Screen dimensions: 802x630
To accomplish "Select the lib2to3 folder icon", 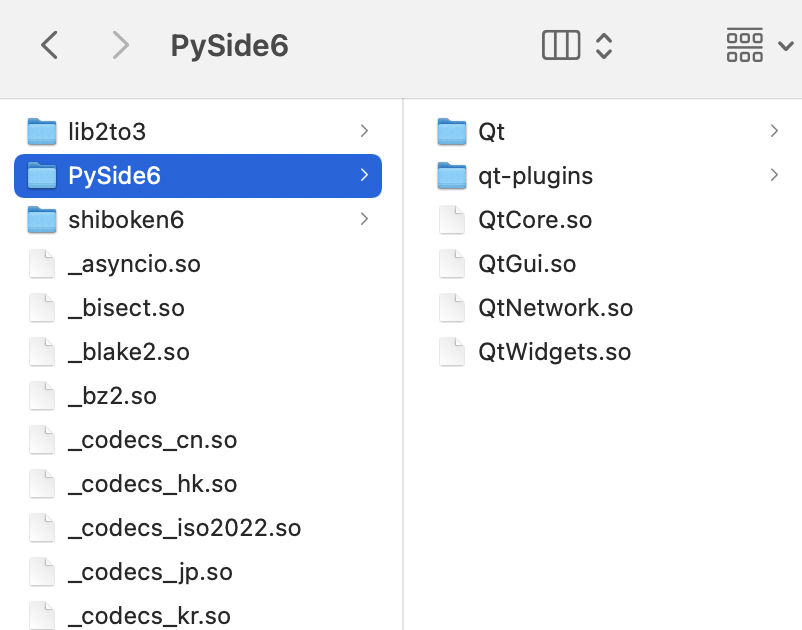I will pyautogui.click(x=42, y=131).
